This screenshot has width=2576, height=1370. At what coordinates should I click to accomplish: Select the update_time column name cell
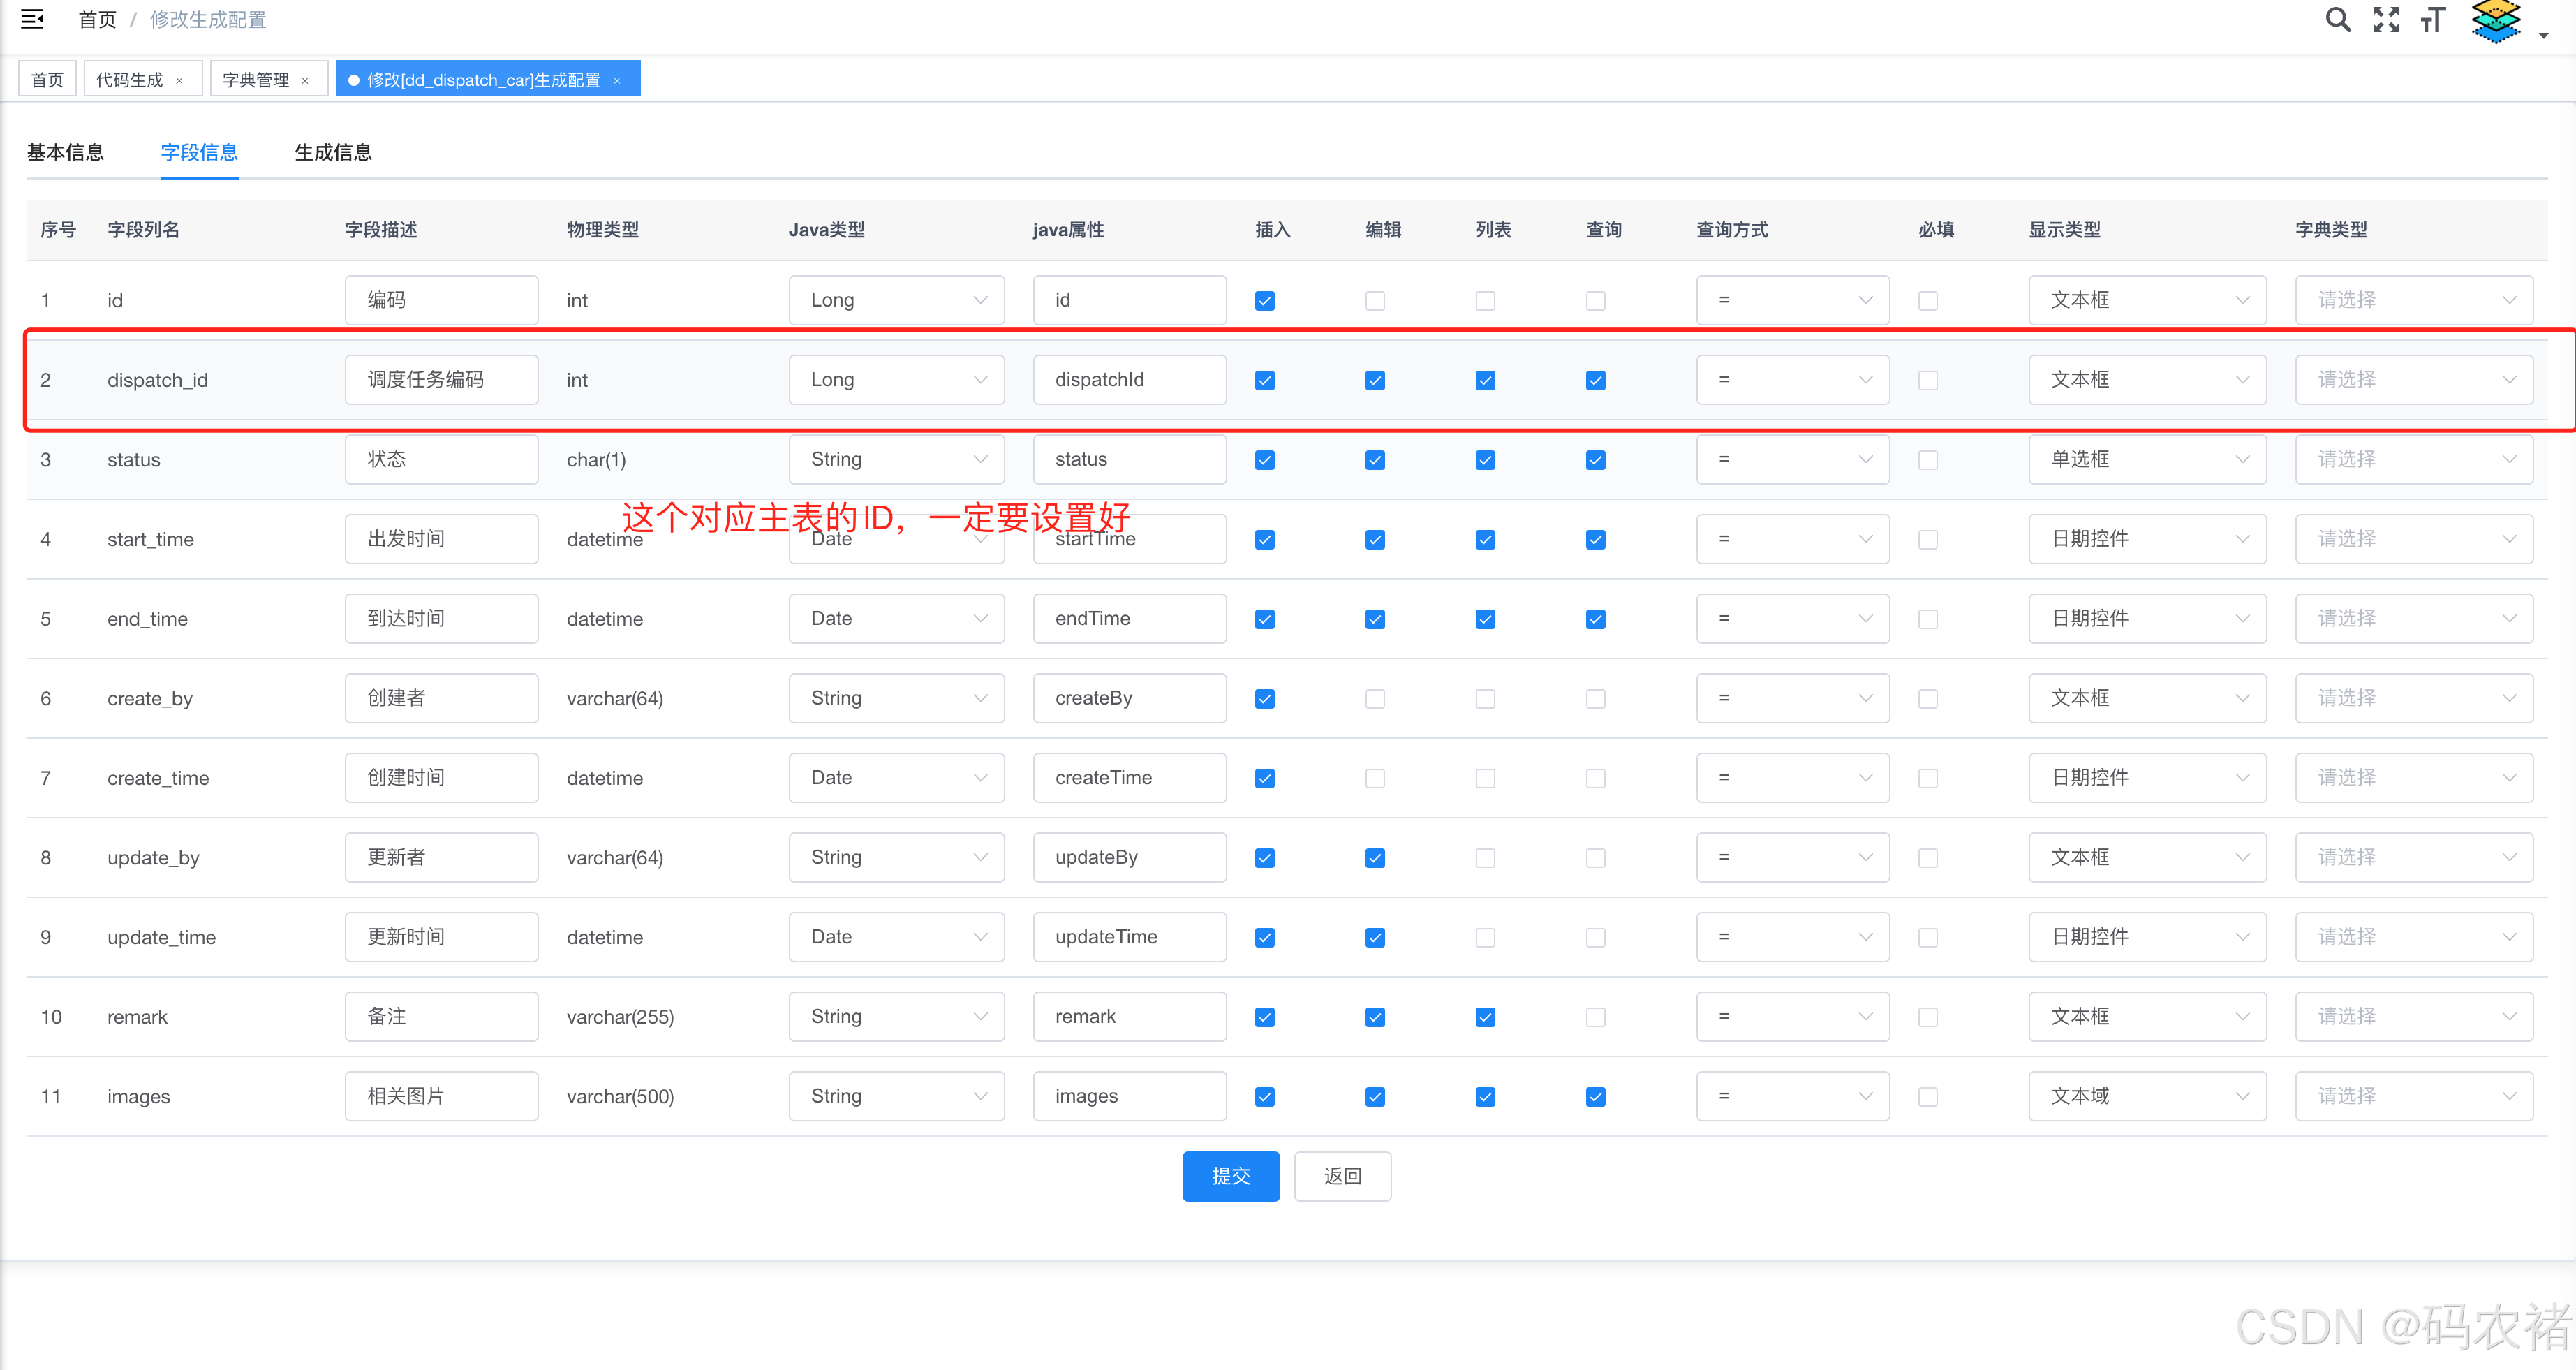[162, 938]
